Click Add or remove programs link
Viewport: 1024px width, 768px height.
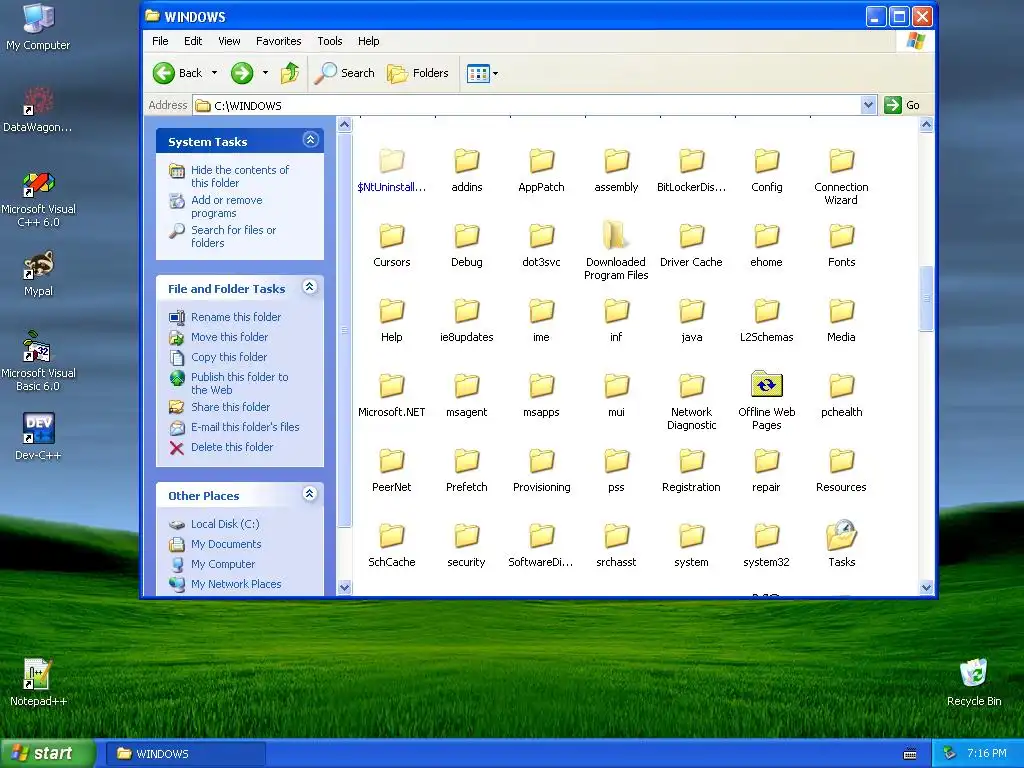(x=227, y=206)
